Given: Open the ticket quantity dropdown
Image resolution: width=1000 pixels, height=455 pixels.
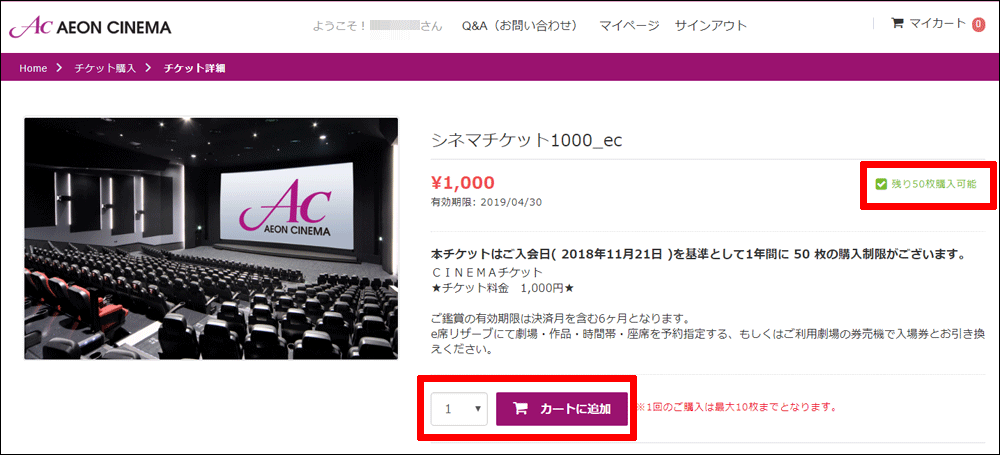Looking at the screenshot, I should (x=459, y=409).
